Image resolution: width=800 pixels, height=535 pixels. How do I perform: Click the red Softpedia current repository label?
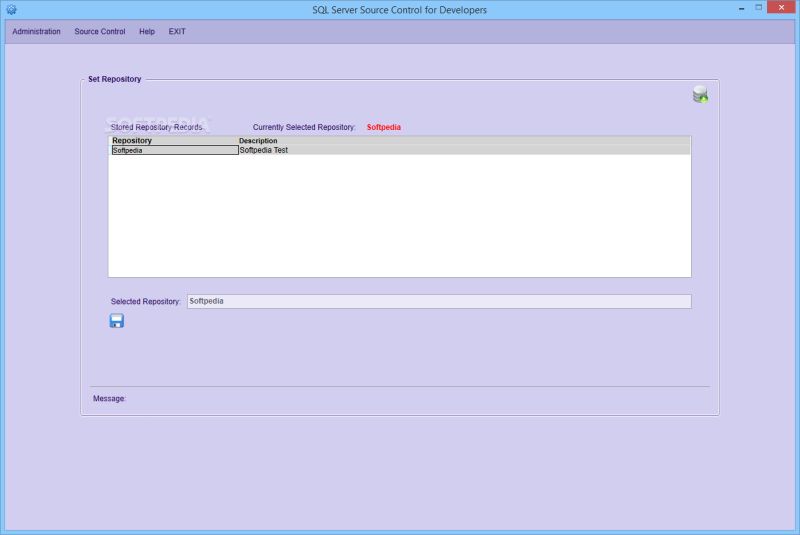[384, 127]
